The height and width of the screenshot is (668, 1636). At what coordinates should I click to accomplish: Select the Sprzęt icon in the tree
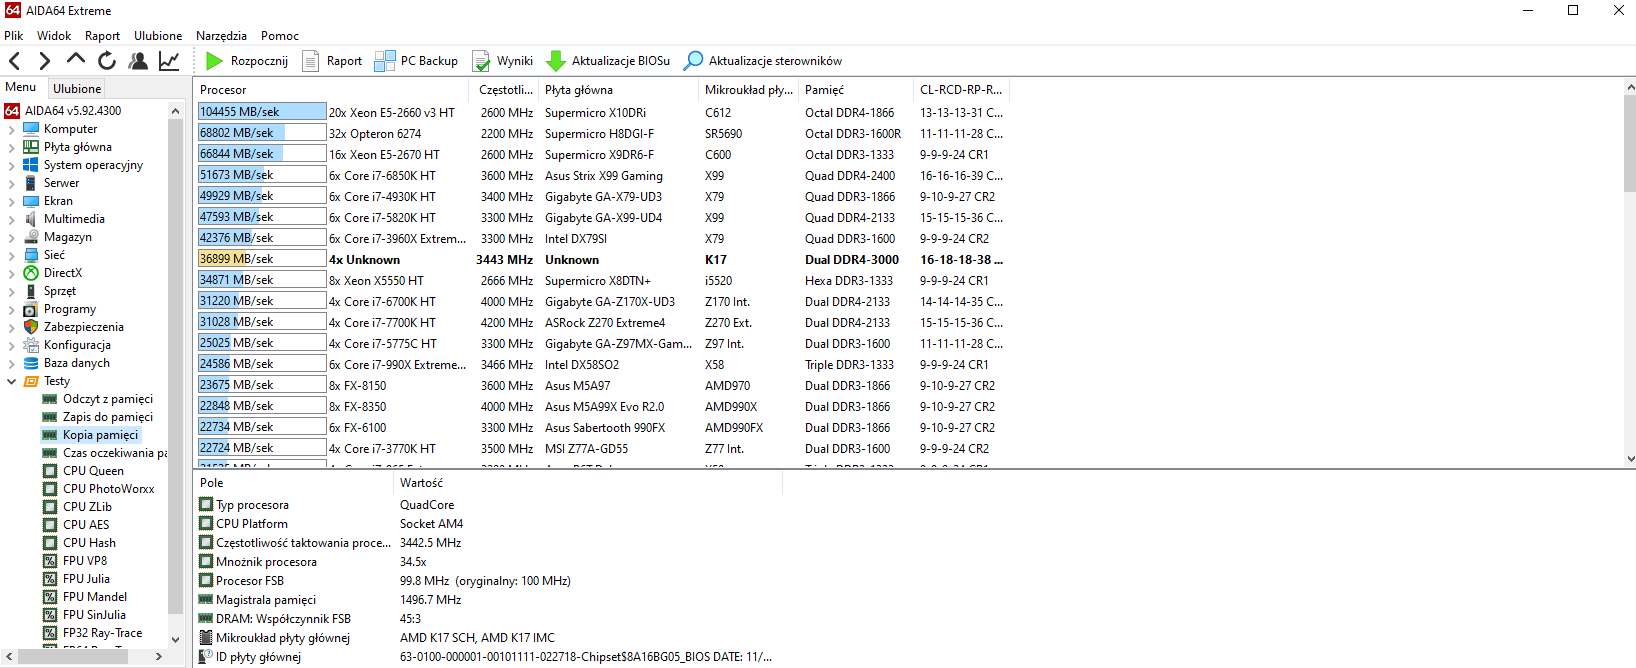(31, 291)
